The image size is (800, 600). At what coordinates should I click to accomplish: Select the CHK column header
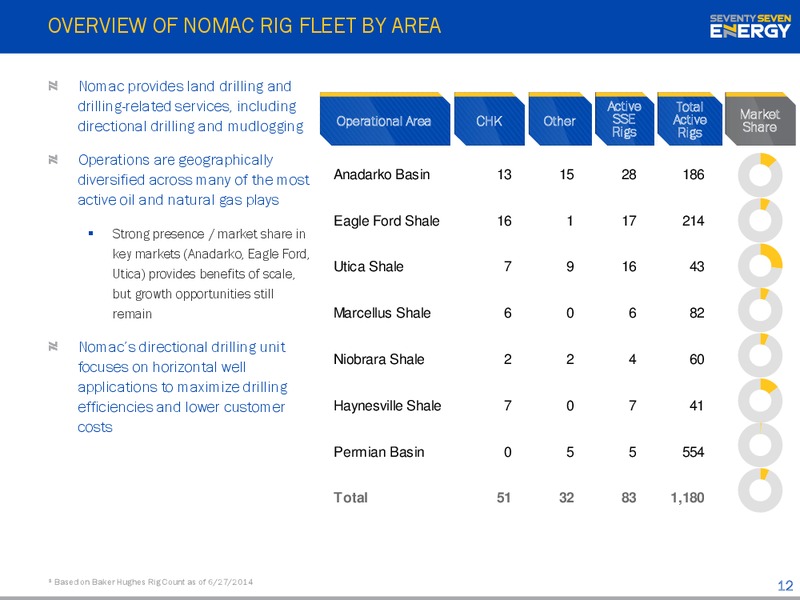[489, 119]
